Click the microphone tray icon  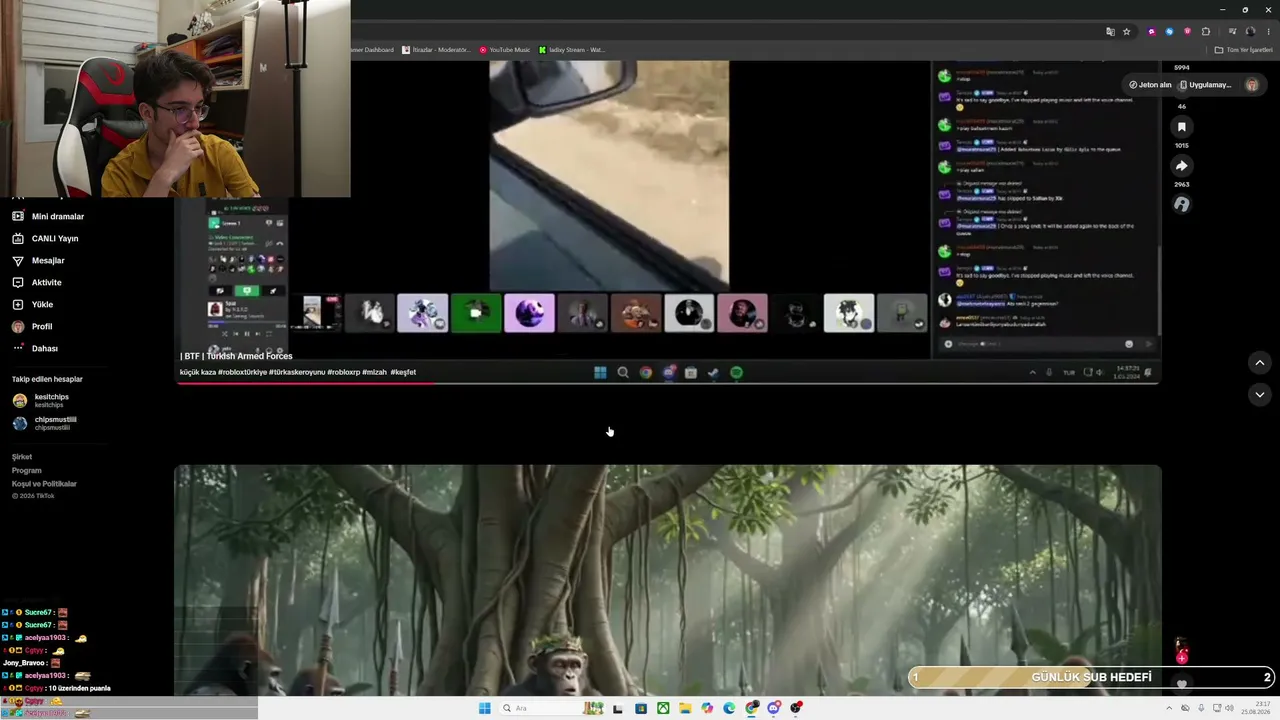click(x=1200, y=708)
